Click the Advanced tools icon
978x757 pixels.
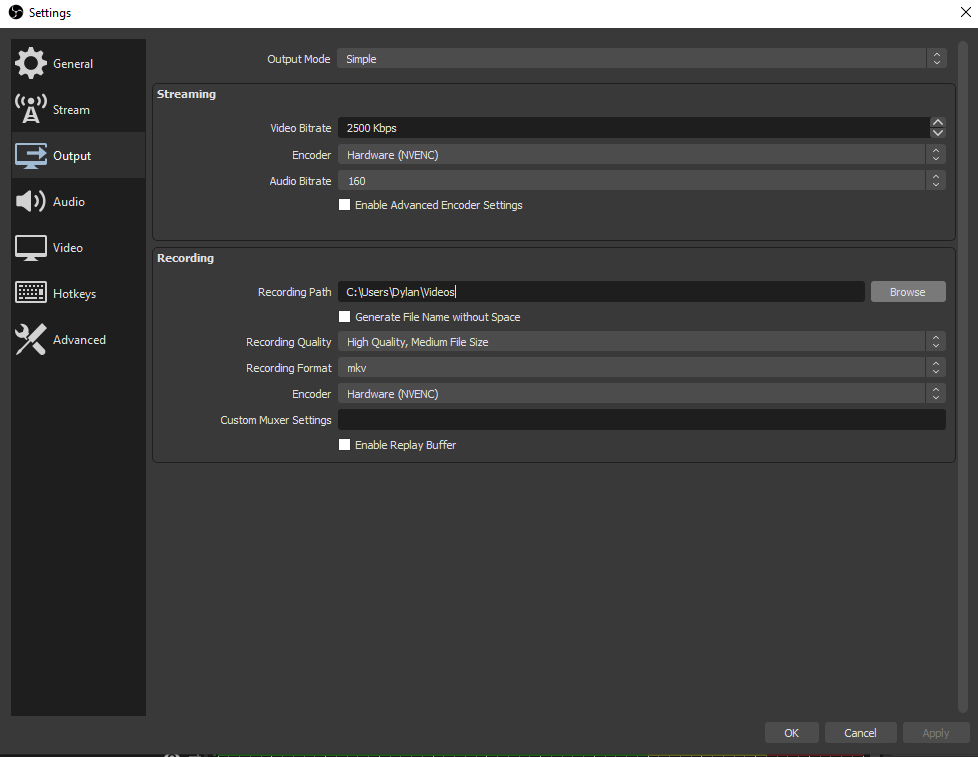pyautogui.click(x=31, y=339)
